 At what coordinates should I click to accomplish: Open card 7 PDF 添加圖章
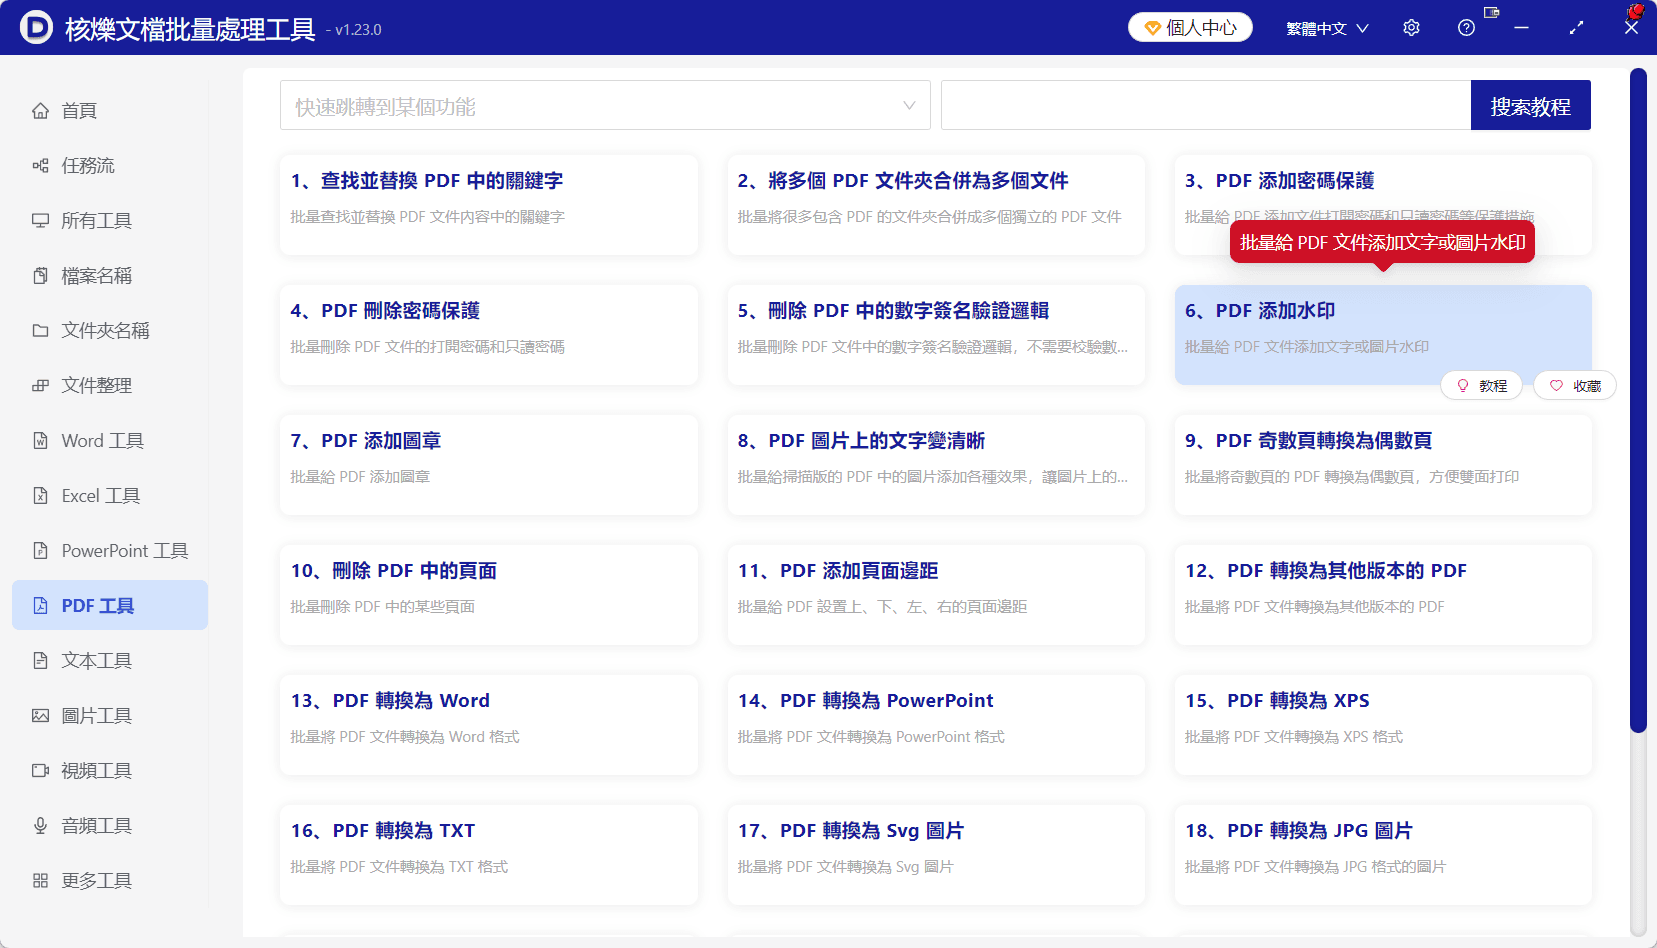pyautogui.click(x=489, y=465)
